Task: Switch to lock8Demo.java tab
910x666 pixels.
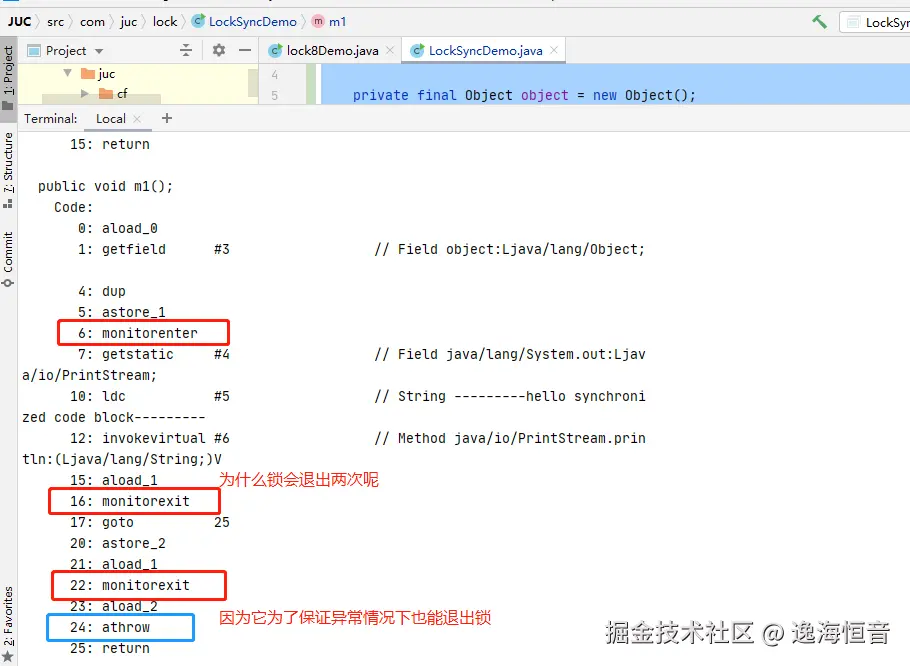Action: coord(332,51)
